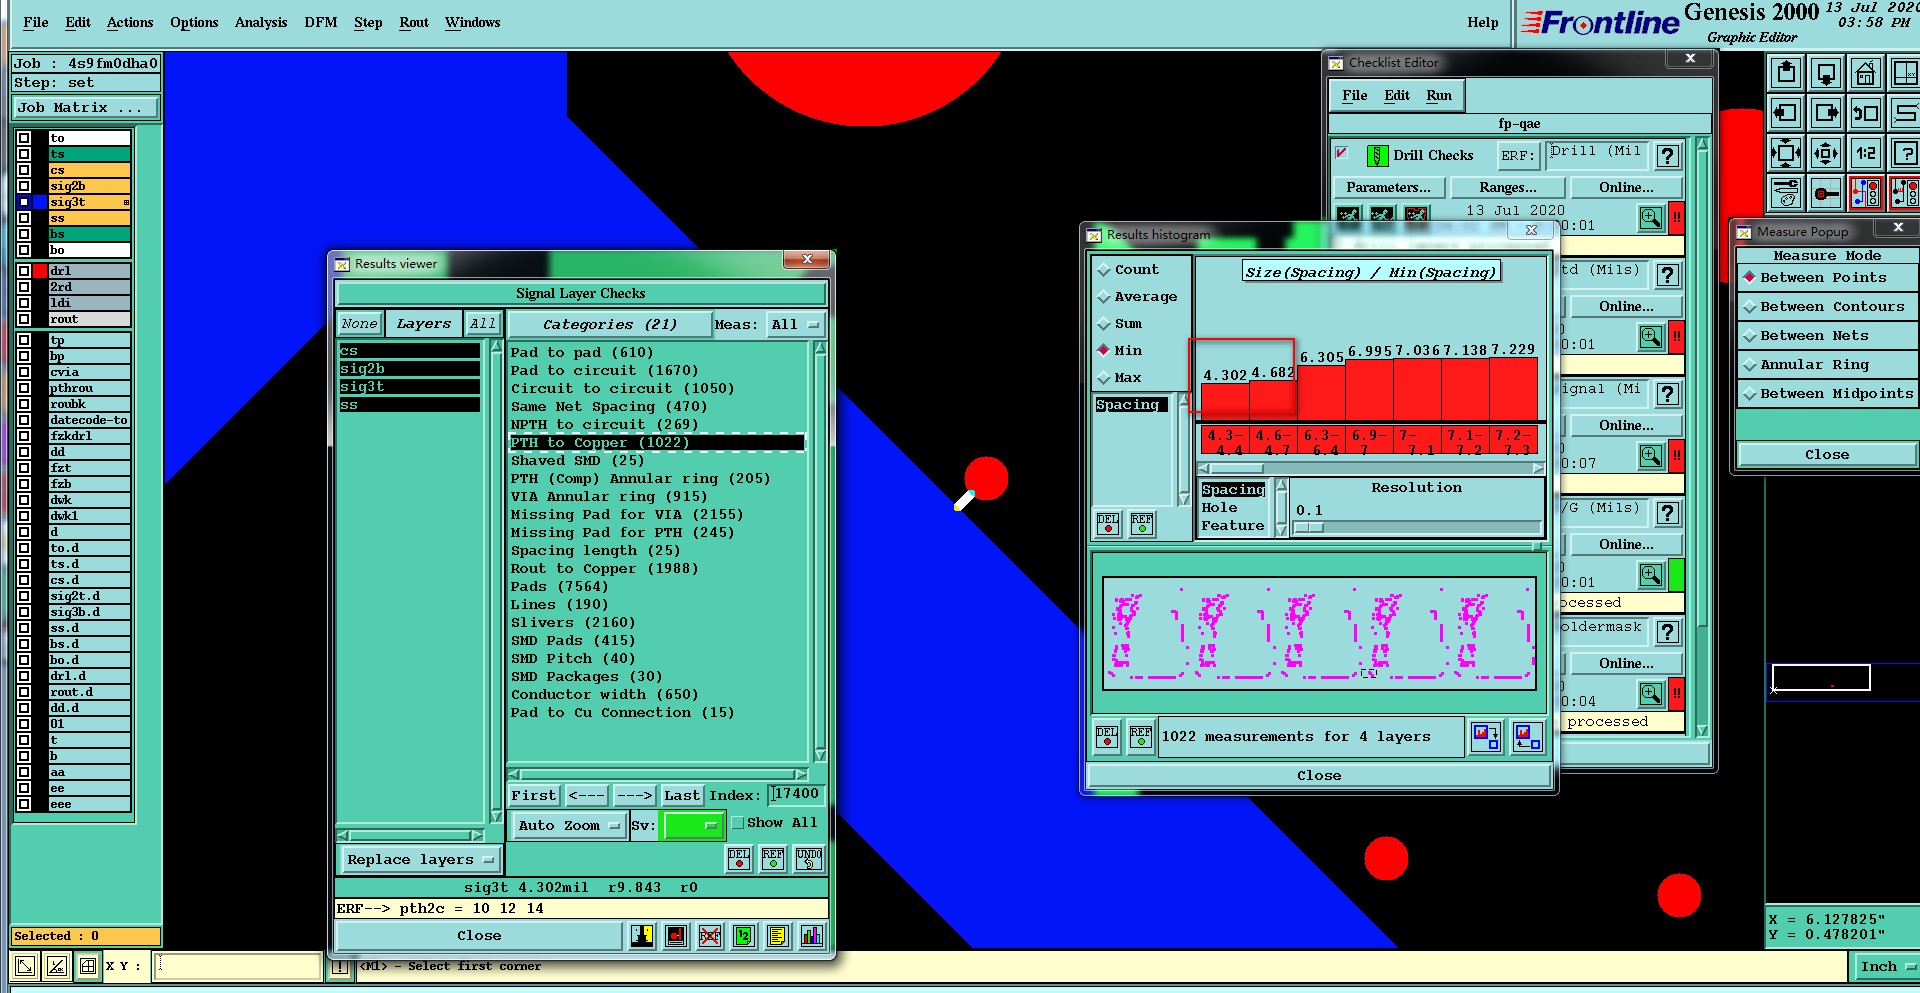Select Annular Ring measure mode

click(x=1826, y=365)
